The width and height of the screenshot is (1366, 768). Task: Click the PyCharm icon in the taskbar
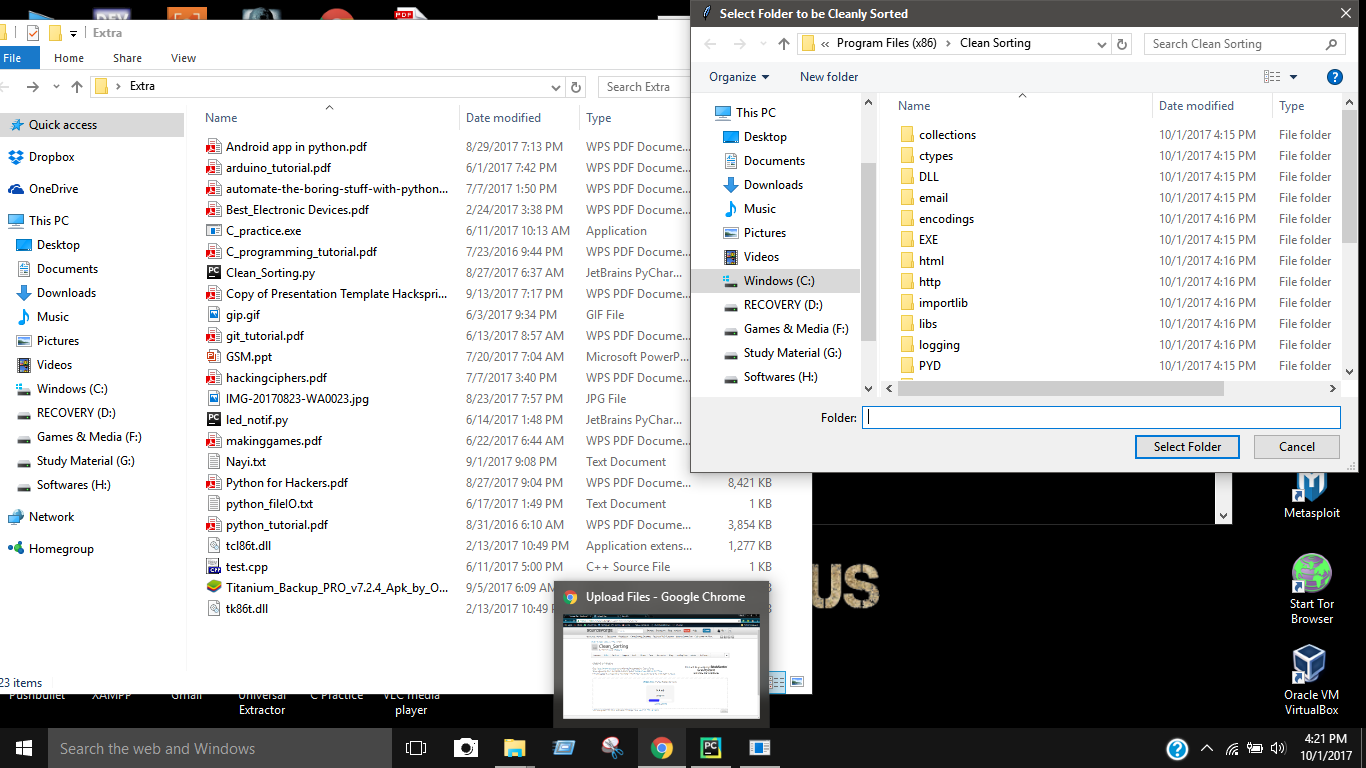711,748
